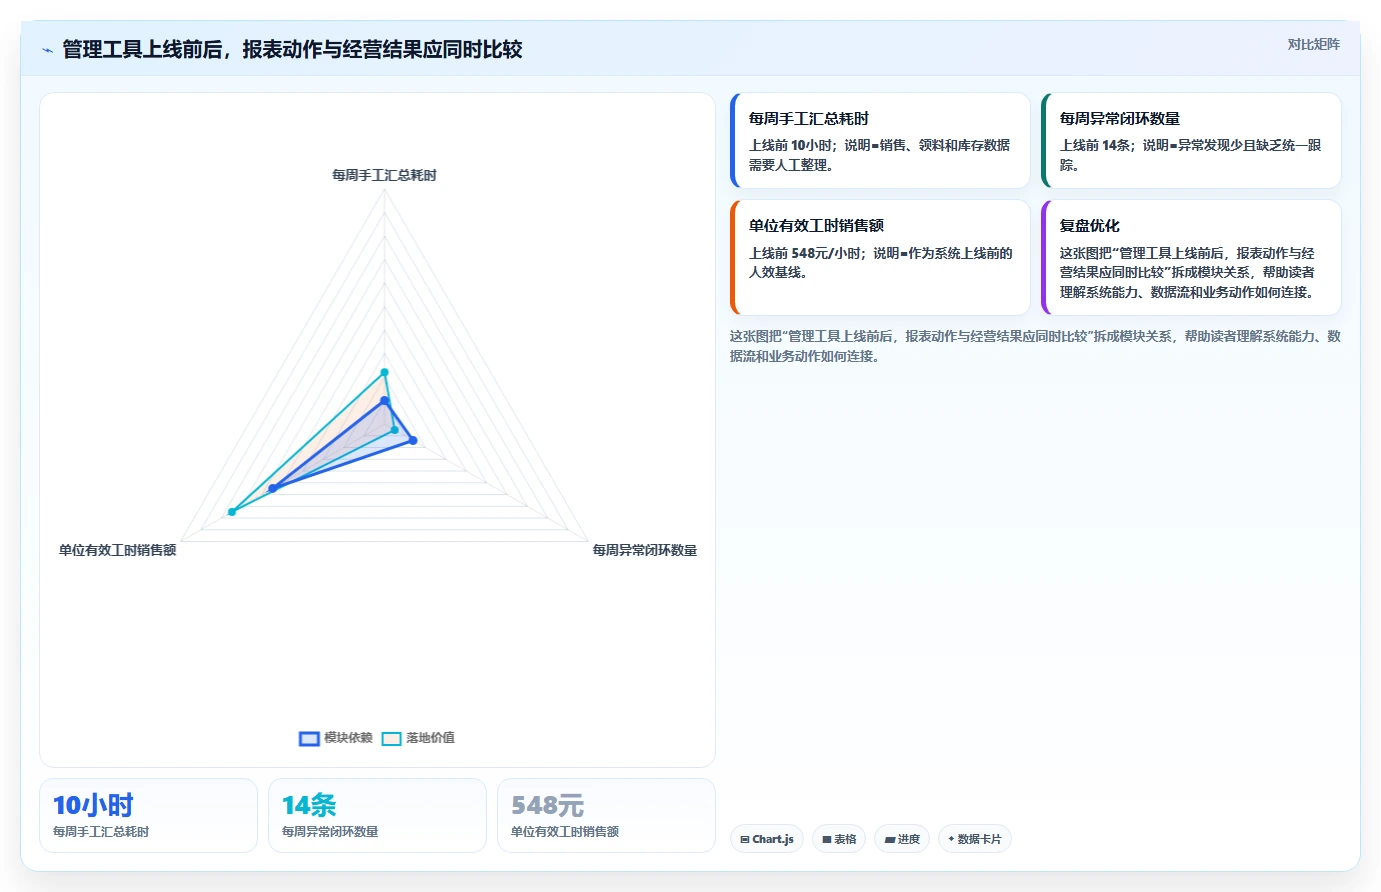
Task: Click the 14条 stat value
Action: (x=309, y=805)
